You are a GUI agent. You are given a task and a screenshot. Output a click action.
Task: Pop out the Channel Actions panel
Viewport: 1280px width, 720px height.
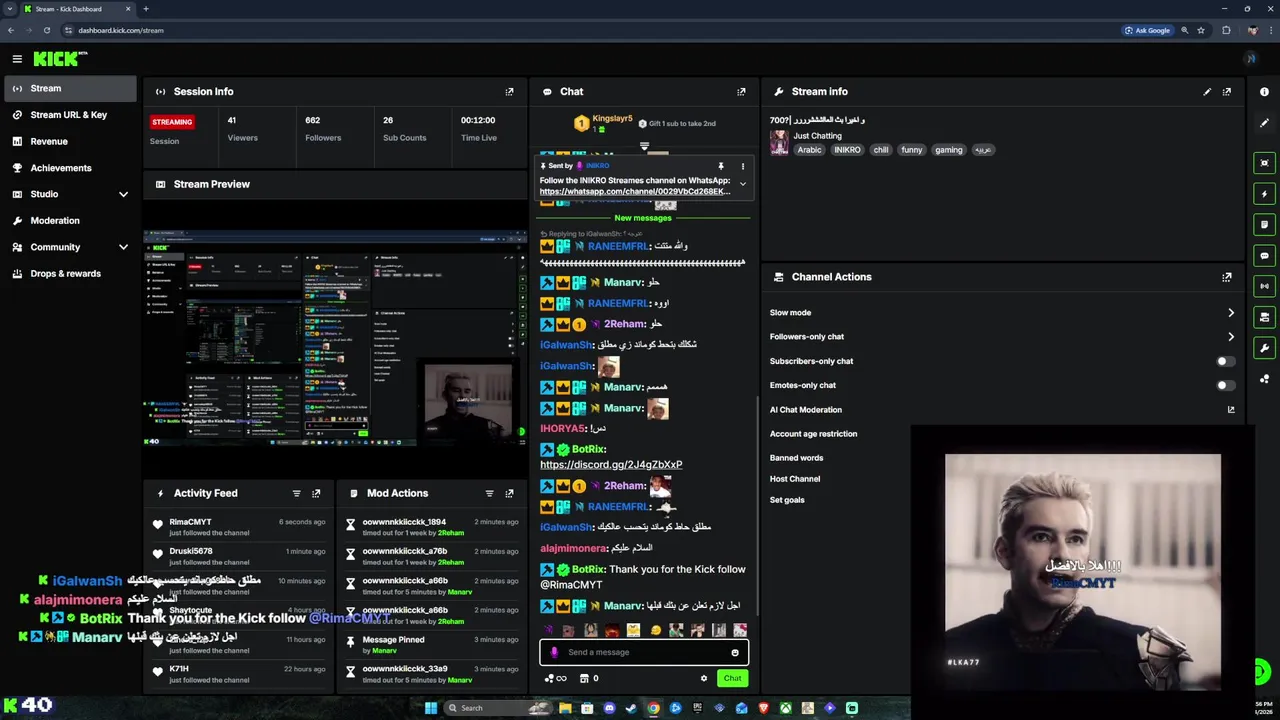click(1227, 277)
